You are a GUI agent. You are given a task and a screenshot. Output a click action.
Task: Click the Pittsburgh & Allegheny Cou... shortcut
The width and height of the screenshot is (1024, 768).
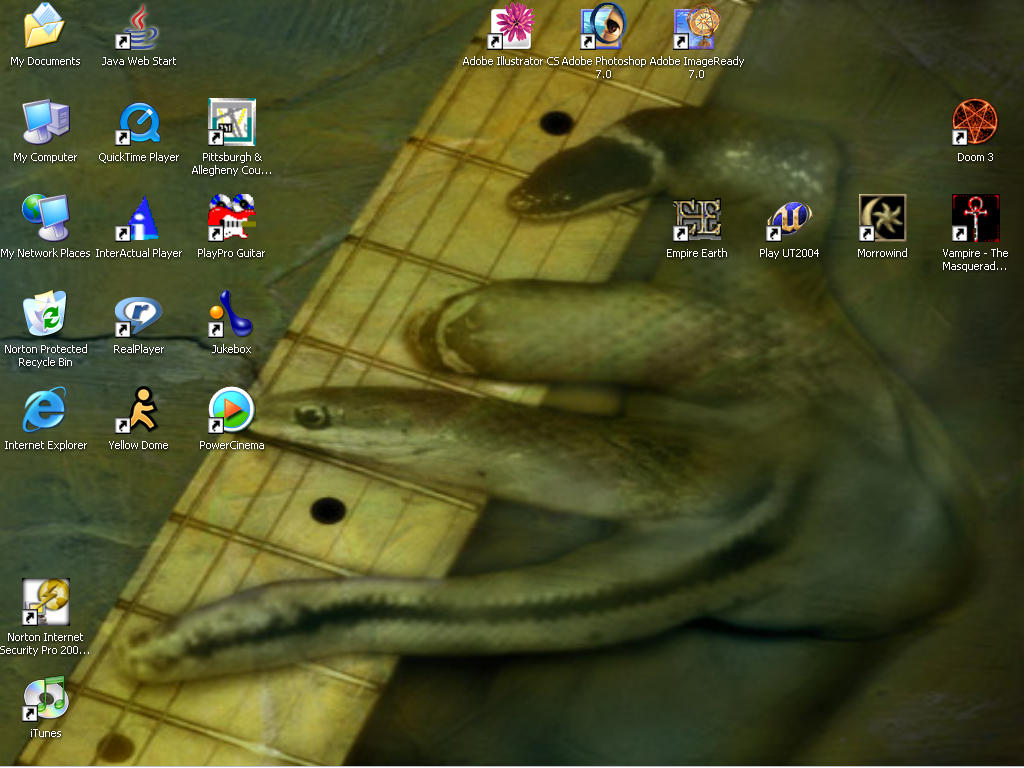click(231, 122)
